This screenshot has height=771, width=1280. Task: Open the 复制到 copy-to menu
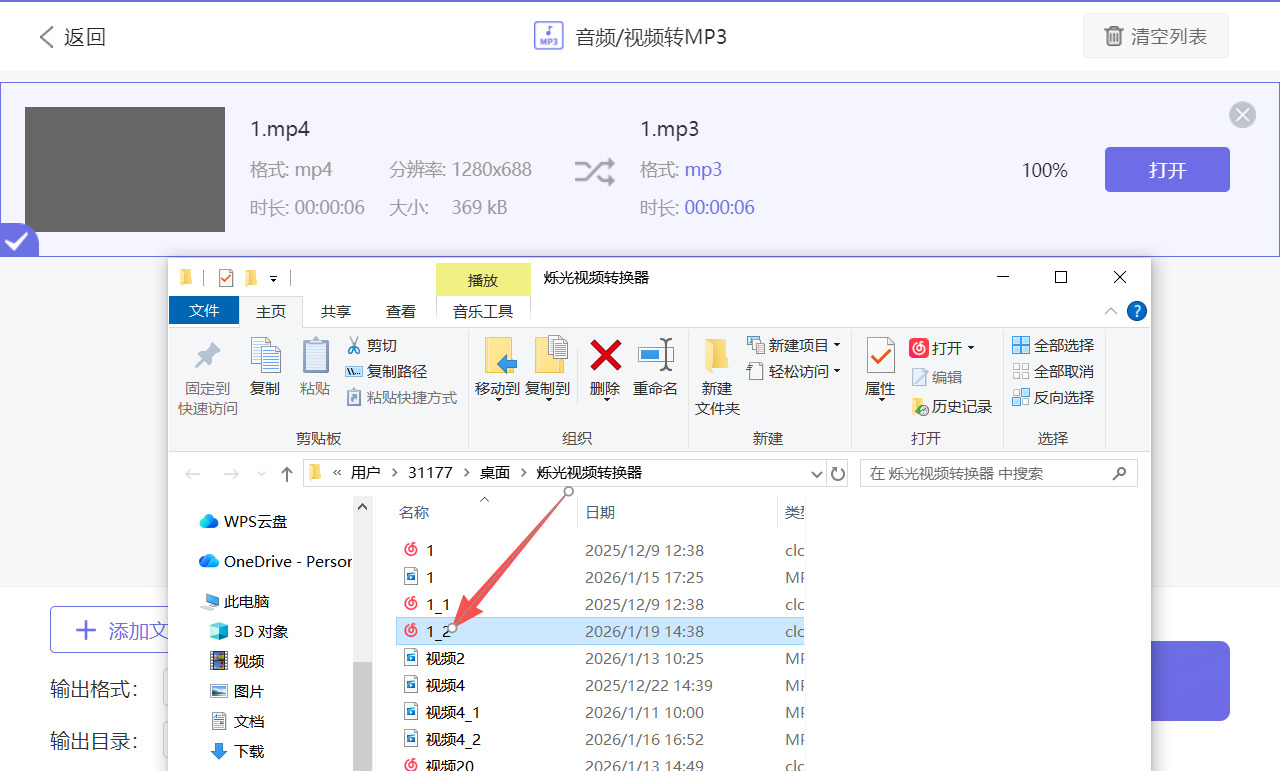(548, 367)
